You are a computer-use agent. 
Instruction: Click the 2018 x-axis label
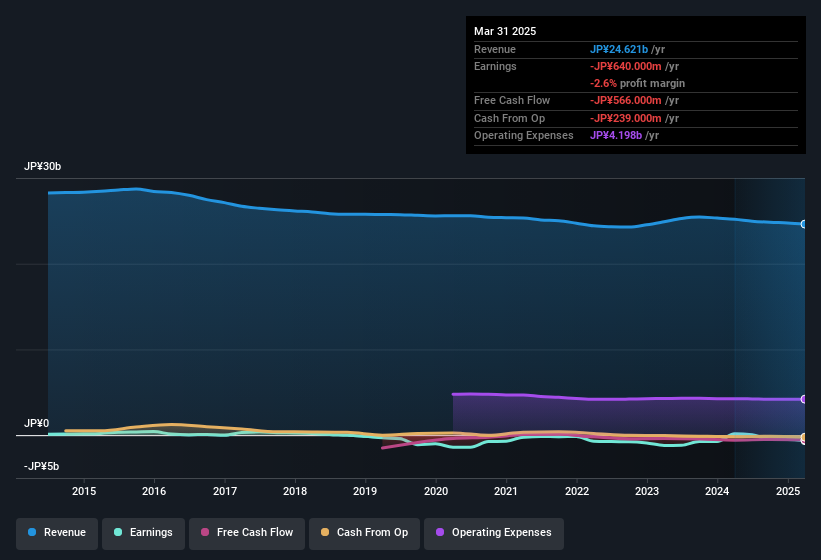click(x=295, y=491)
